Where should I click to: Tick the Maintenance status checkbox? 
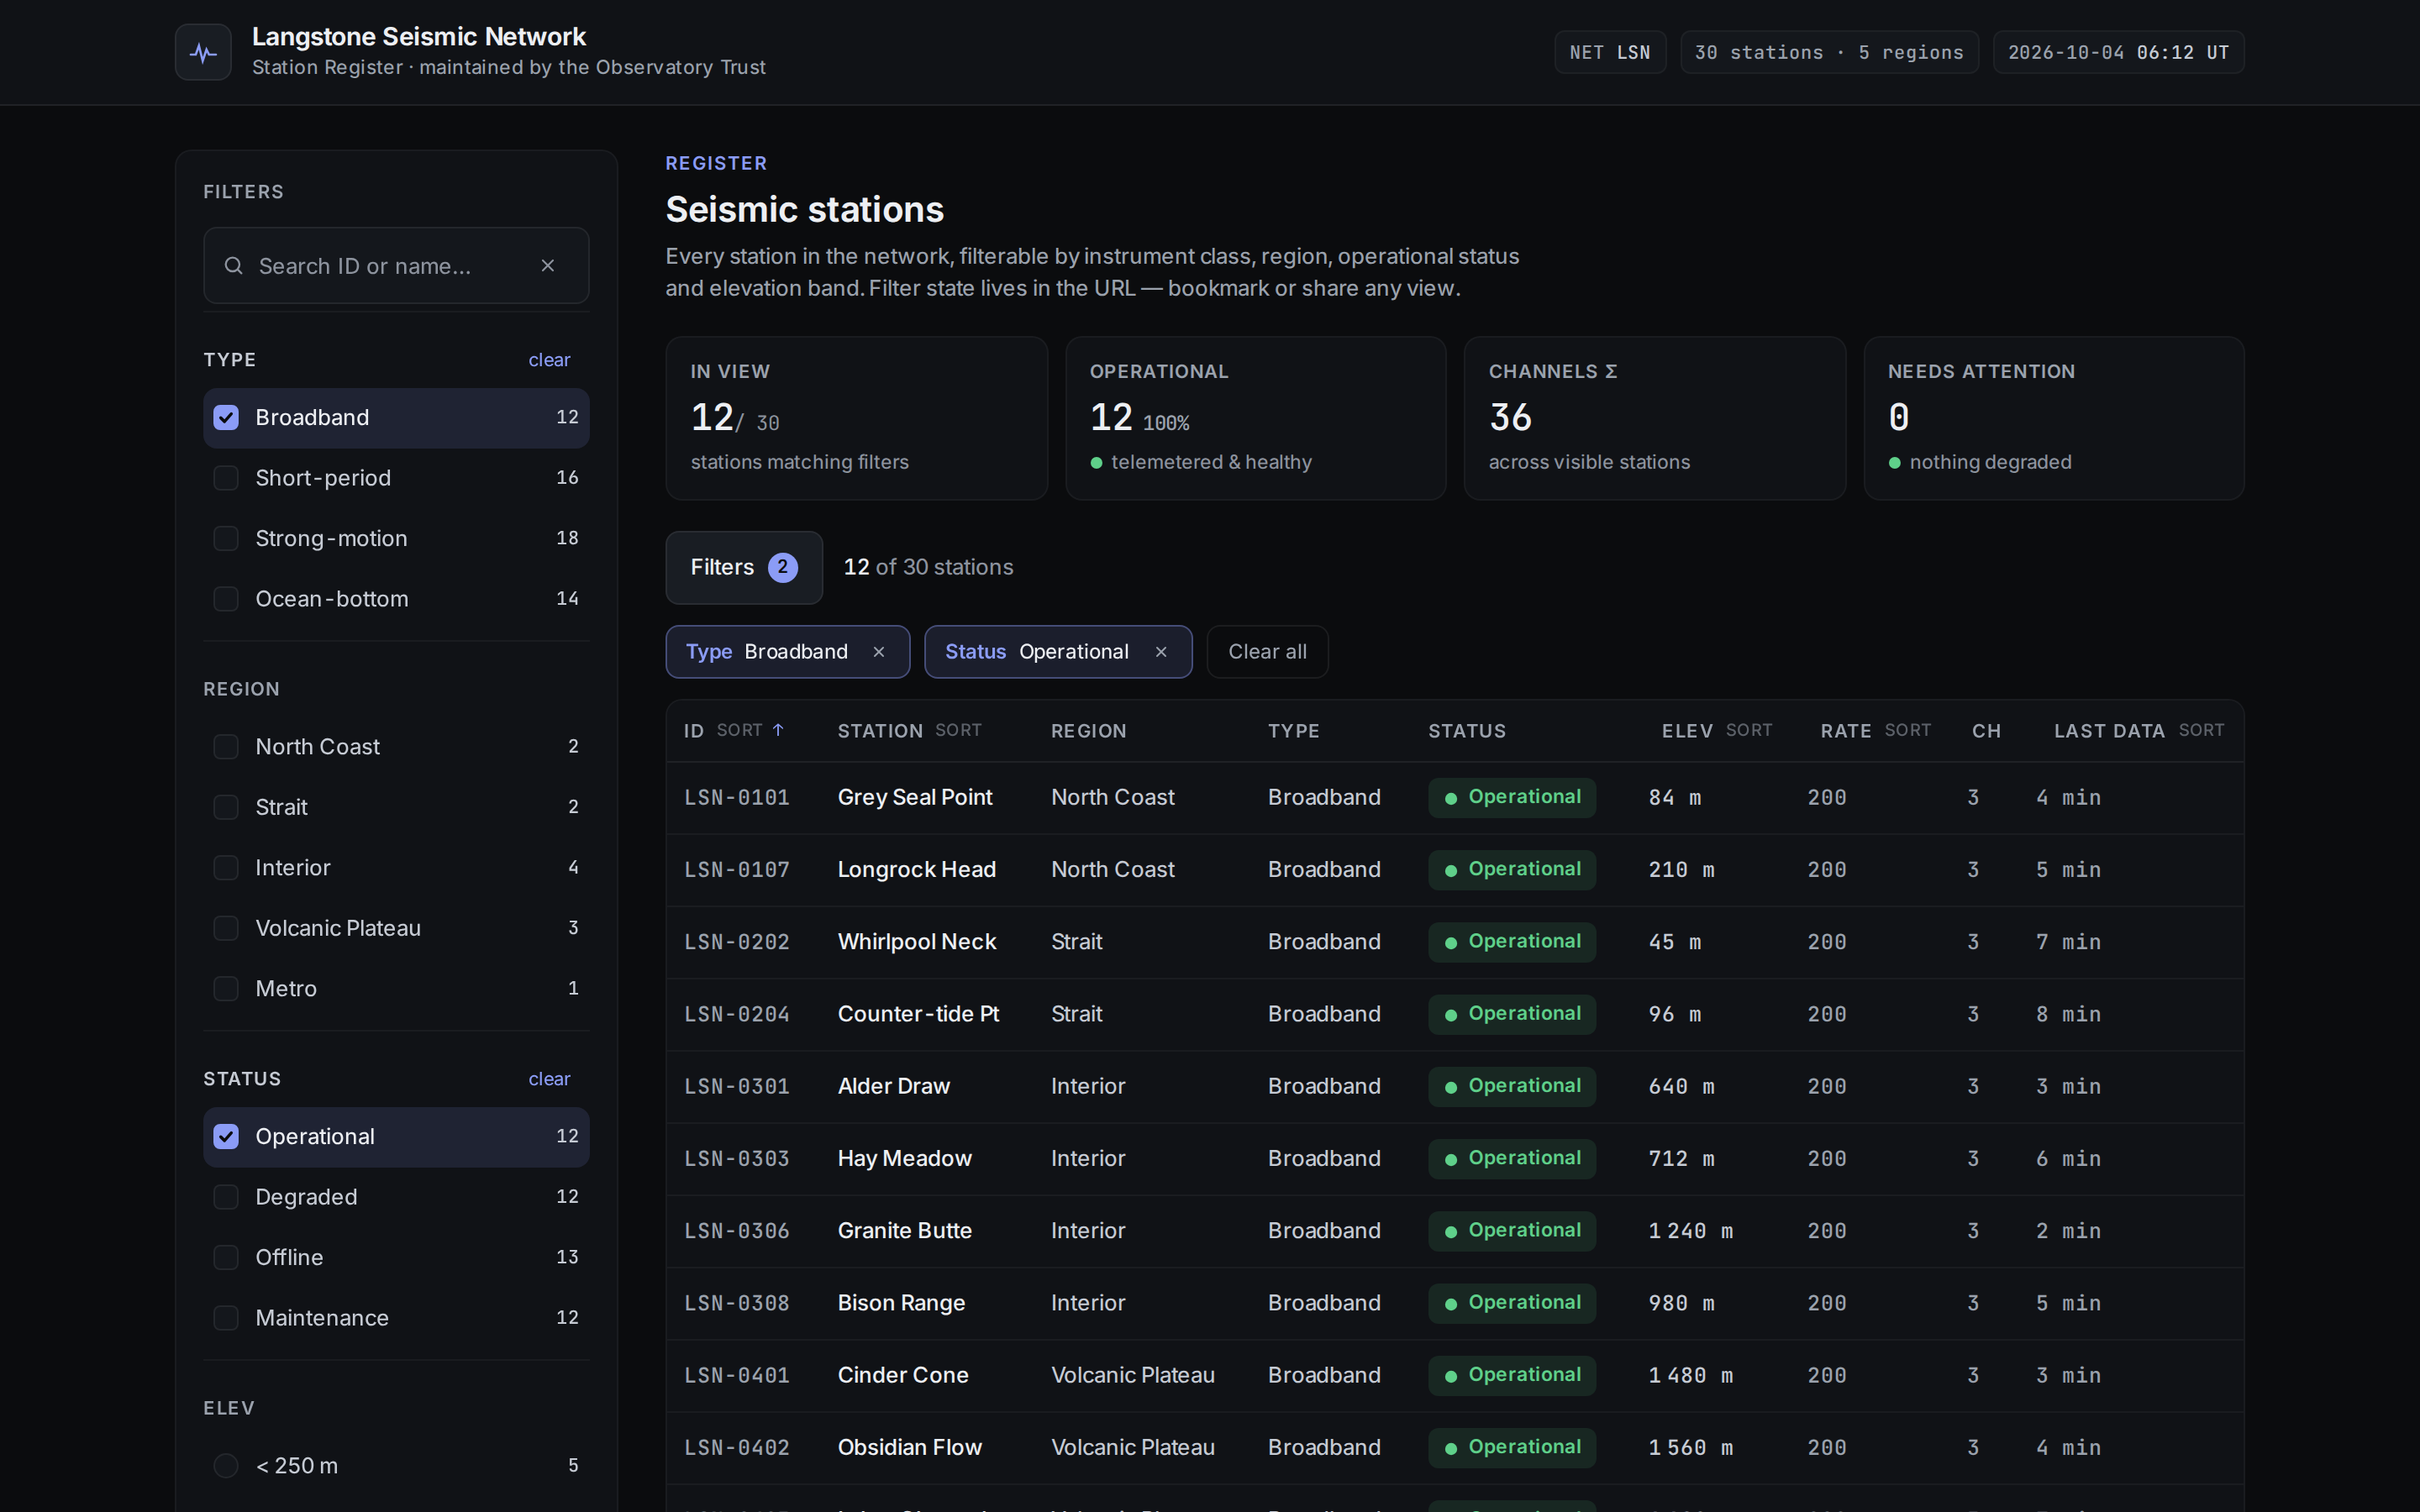point(226,1318)
